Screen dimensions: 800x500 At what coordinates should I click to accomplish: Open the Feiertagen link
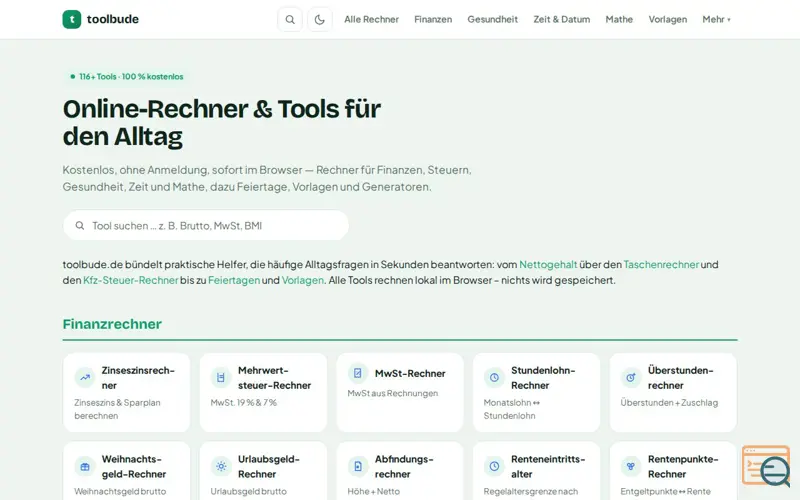pyautogui.click(x=234, y=280)
